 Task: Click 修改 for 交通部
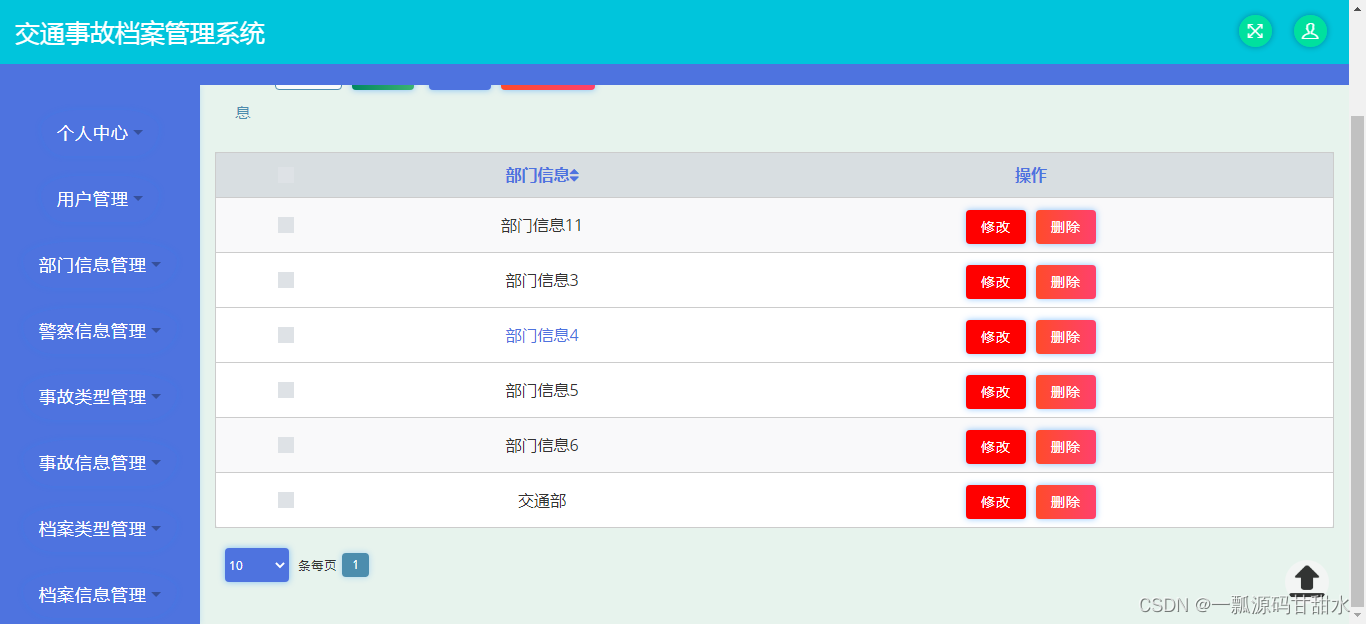coord(996,502)
